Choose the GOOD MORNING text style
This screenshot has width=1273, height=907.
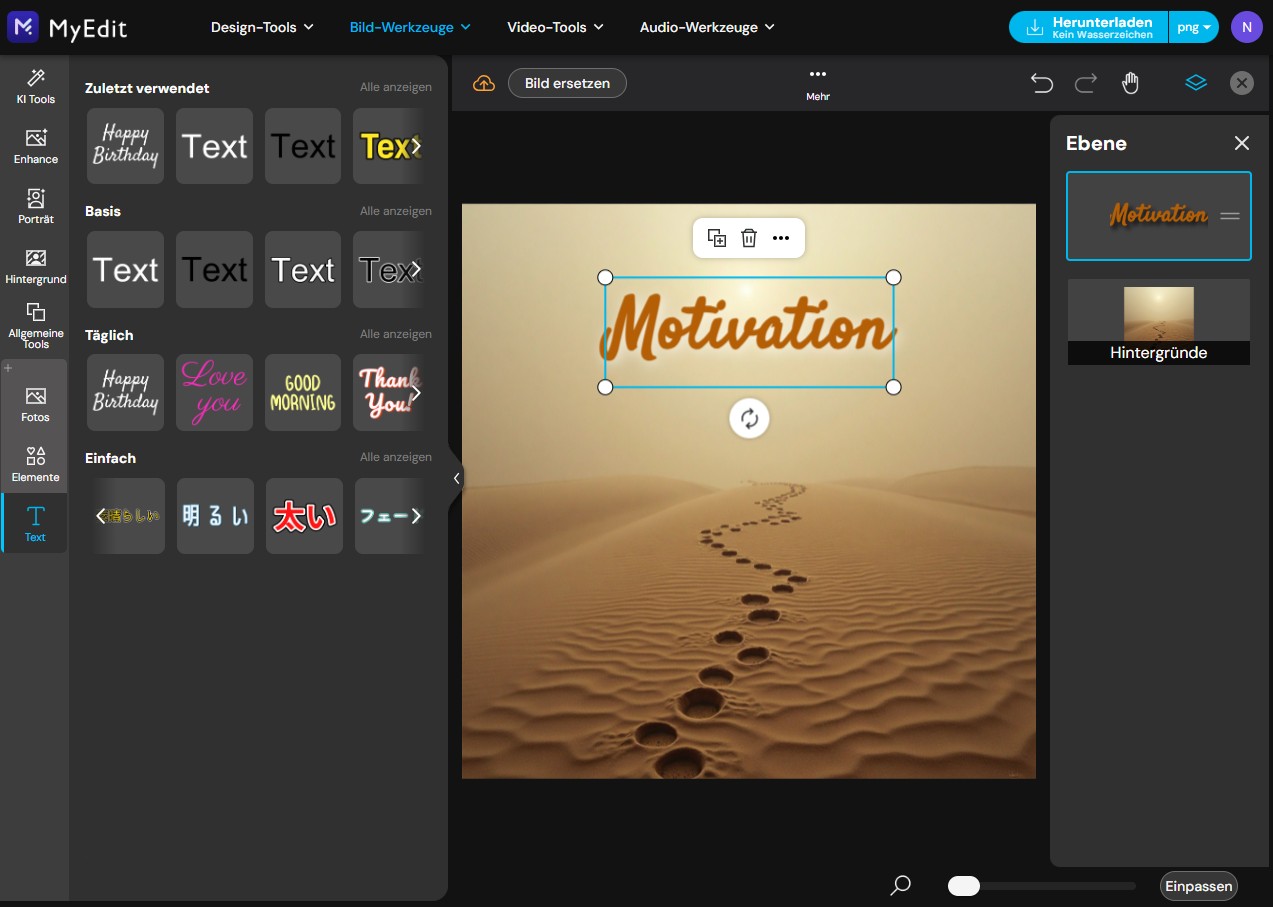click(x=303, y=392)
